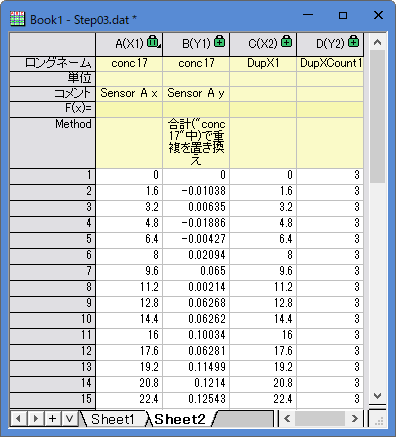
Task: Click the cell with value -0.00427
Action: 196,239
